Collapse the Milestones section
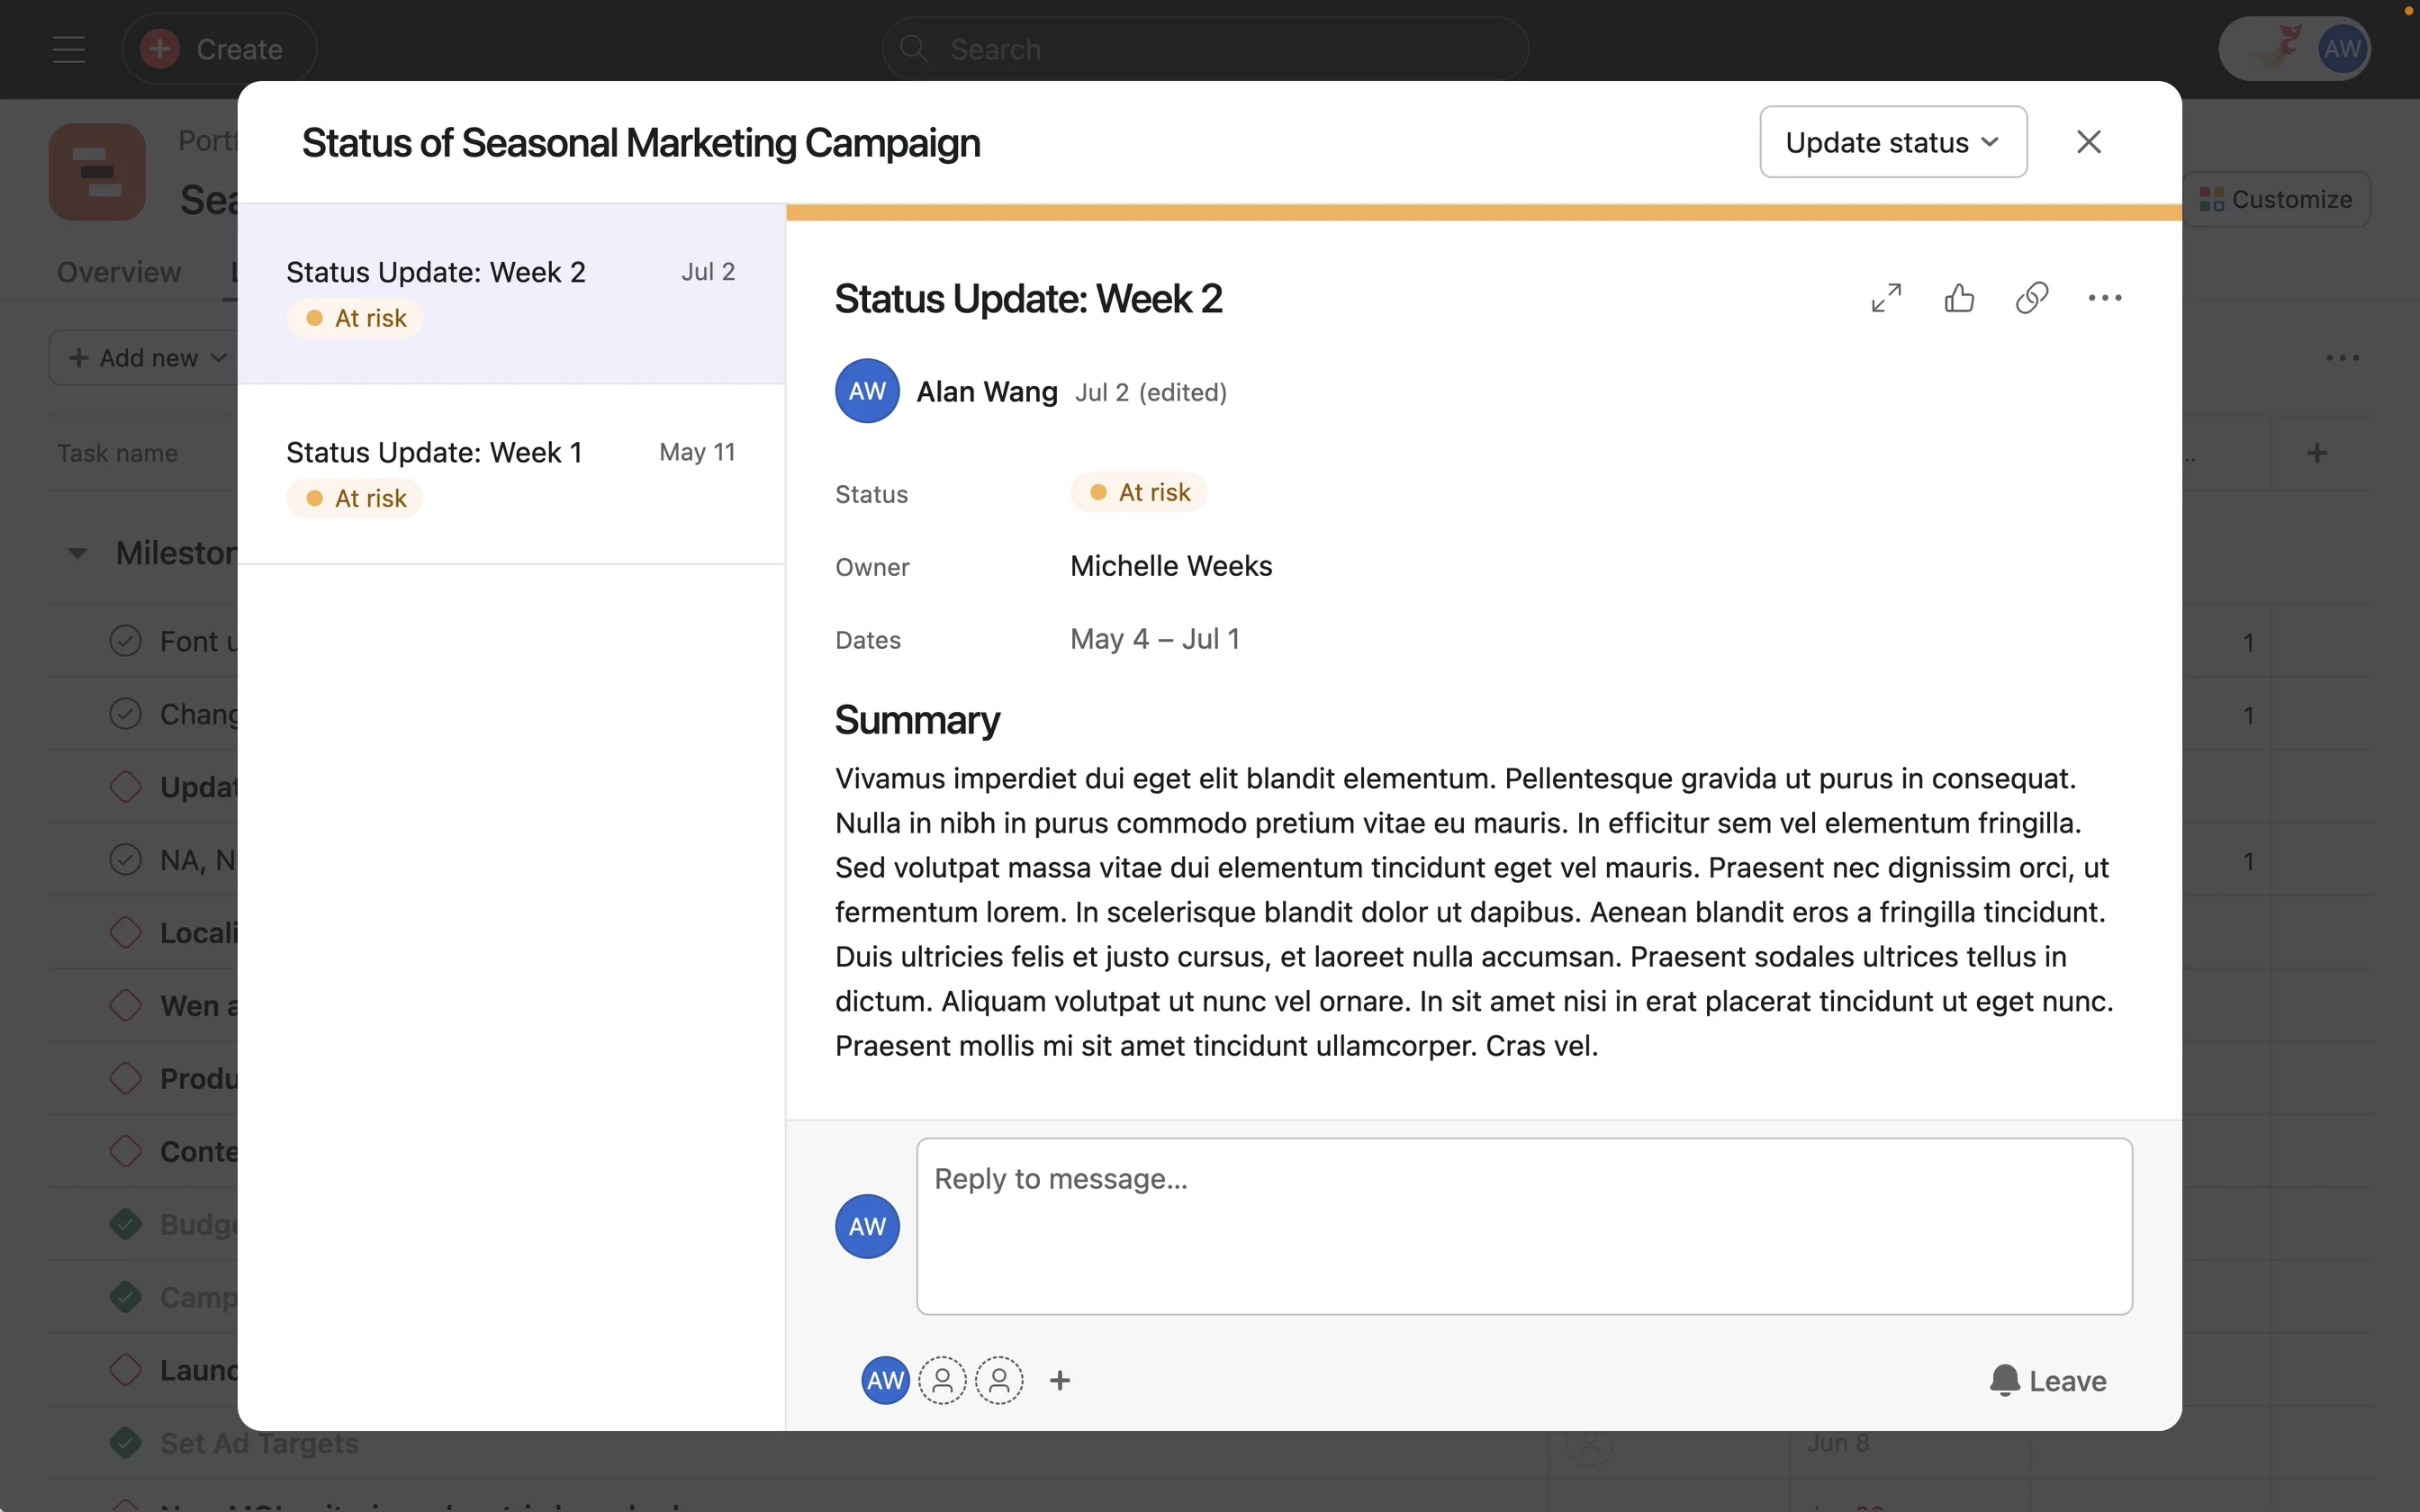This screenshot has width=2420, height=1512. pos(77,553)
